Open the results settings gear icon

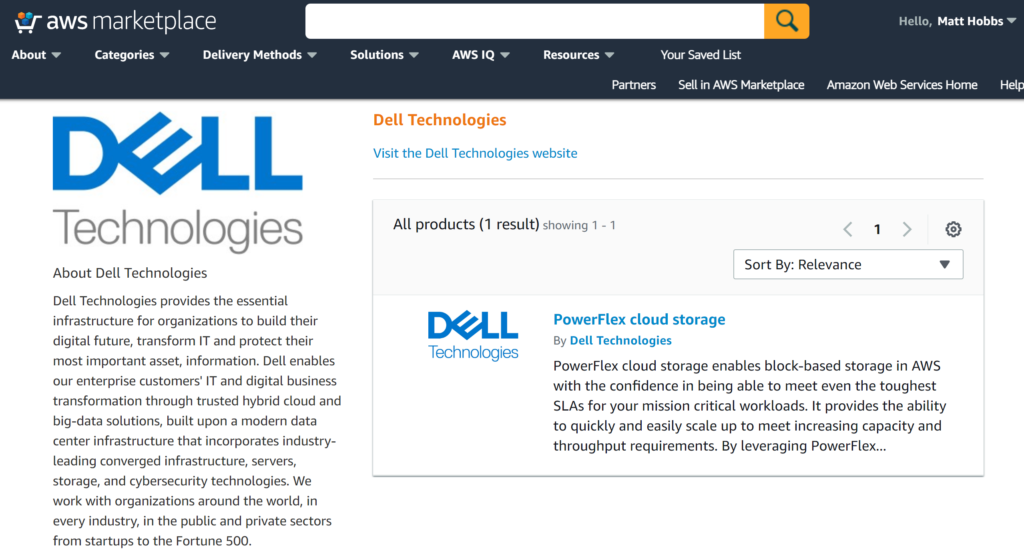[x=953, y=229]
